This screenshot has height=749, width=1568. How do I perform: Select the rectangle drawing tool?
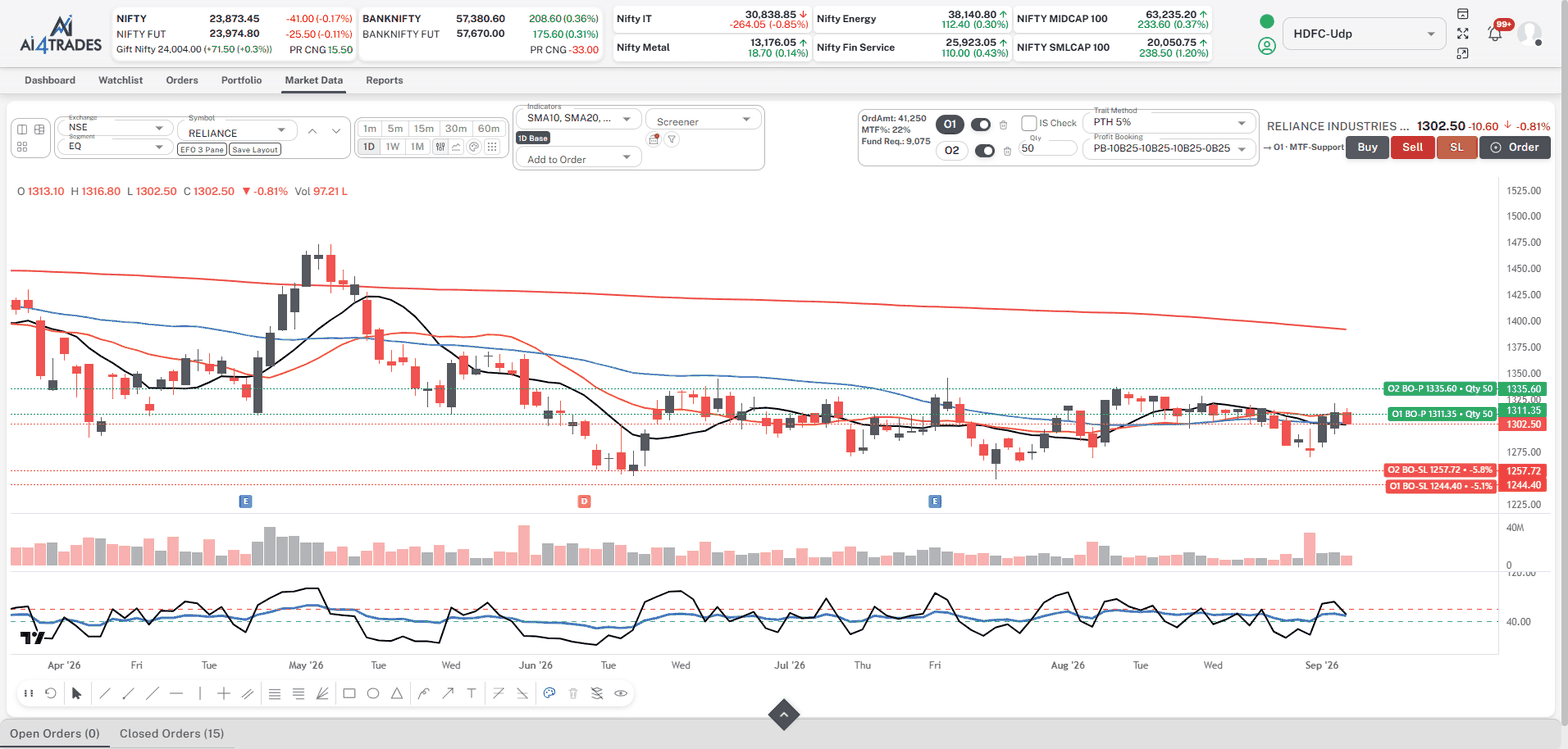click(x=349, y=693)
